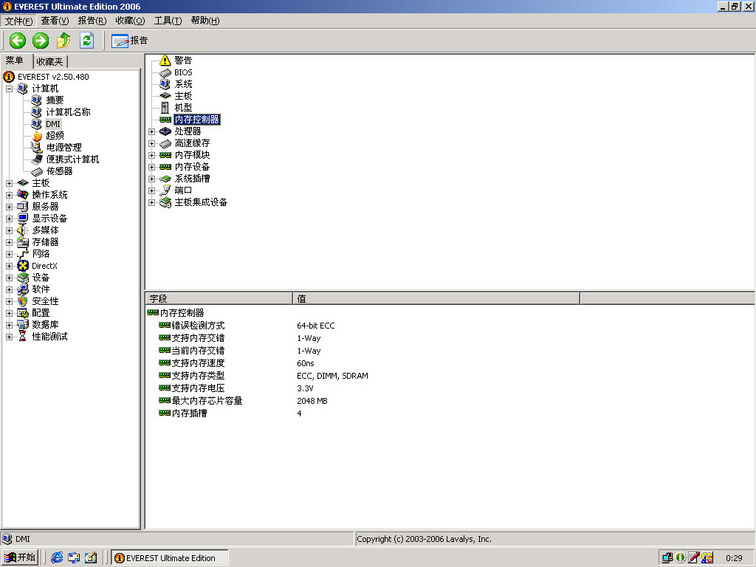756x567 pixels.
Task: Select the 内存插槽 row
Action: (183, 413)
